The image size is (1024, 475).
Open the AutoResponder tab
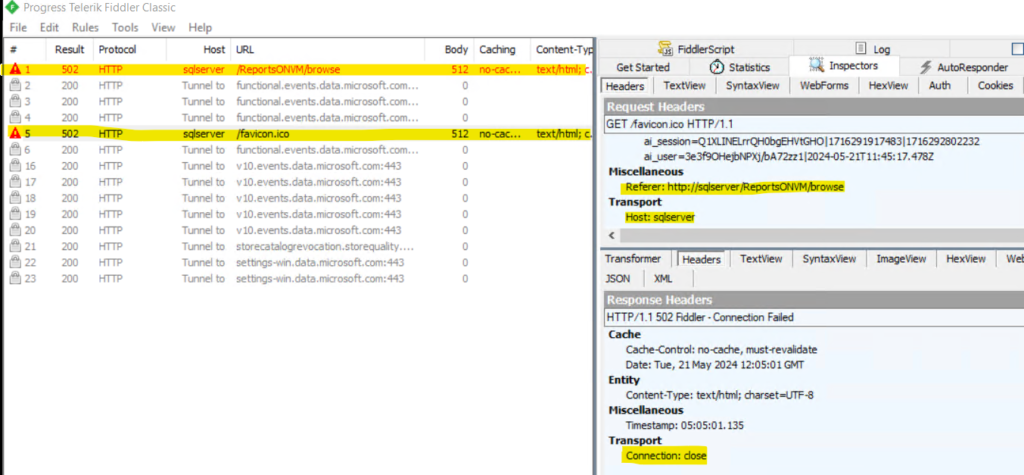coord(963,67)
